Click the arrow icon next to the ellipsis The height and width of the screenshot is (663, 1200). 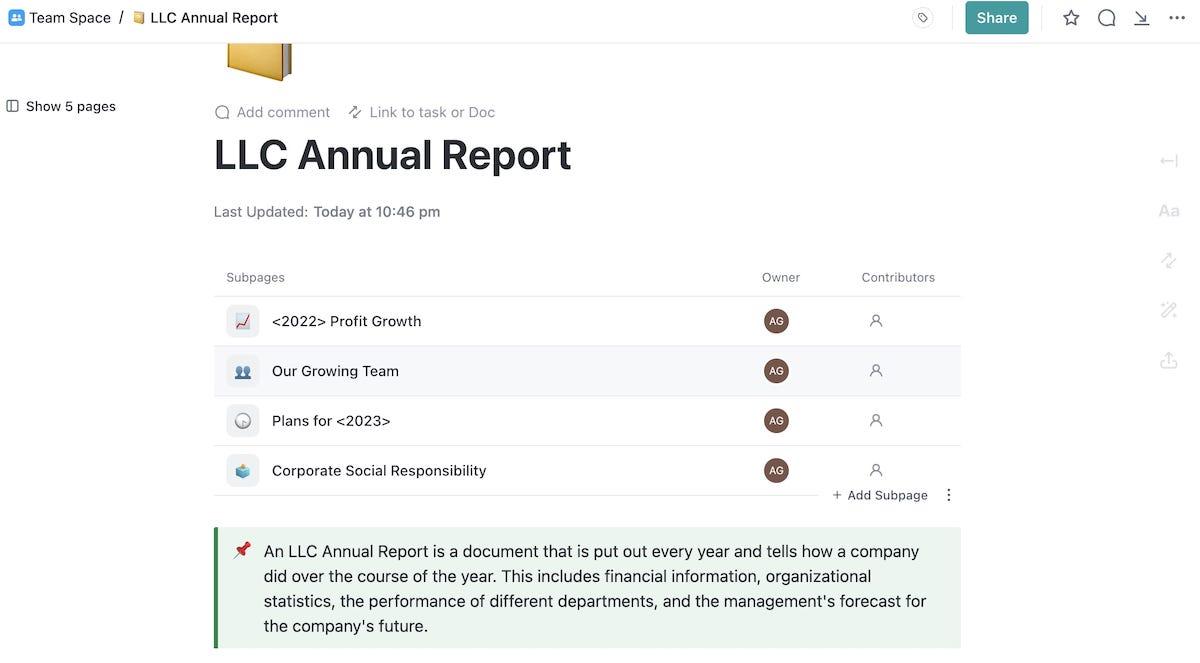[x=1141, y=18]
